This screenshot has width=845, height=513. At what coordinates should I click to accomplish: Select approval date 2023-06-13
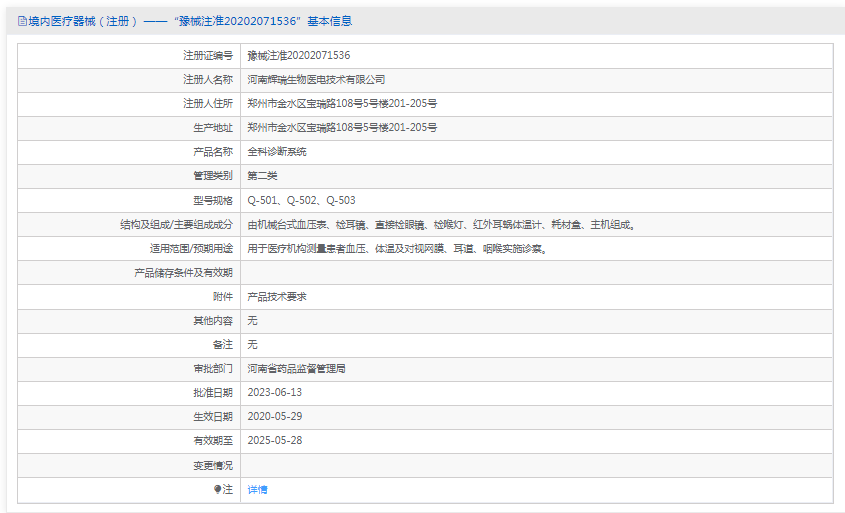(x=275, y=392)
